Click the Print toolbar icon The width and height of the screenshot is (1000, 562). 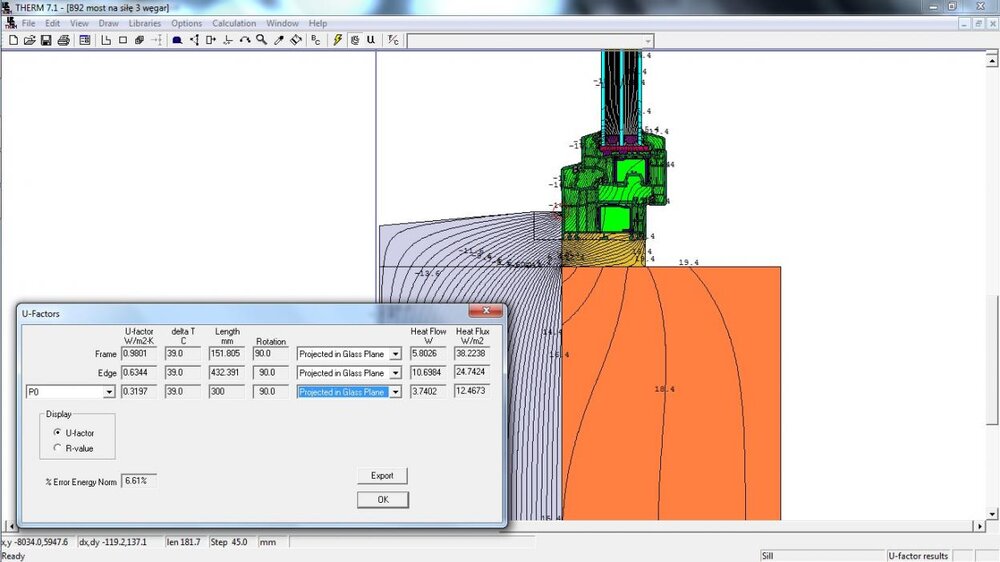63,40
